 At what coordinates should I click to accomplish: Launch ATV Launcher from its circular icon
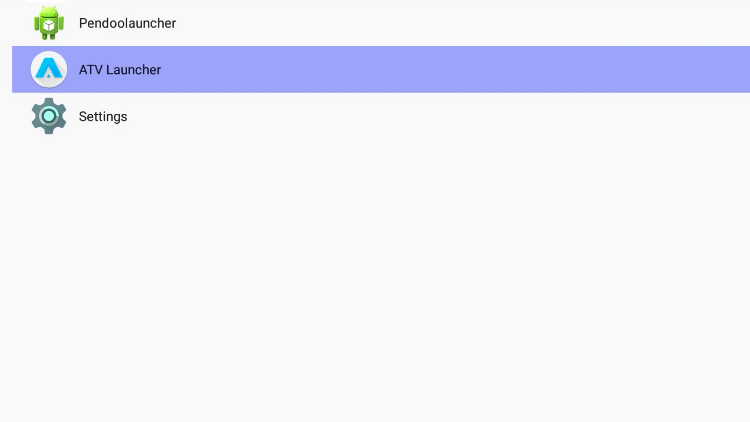pyautogui.click(x=48, y=69)
